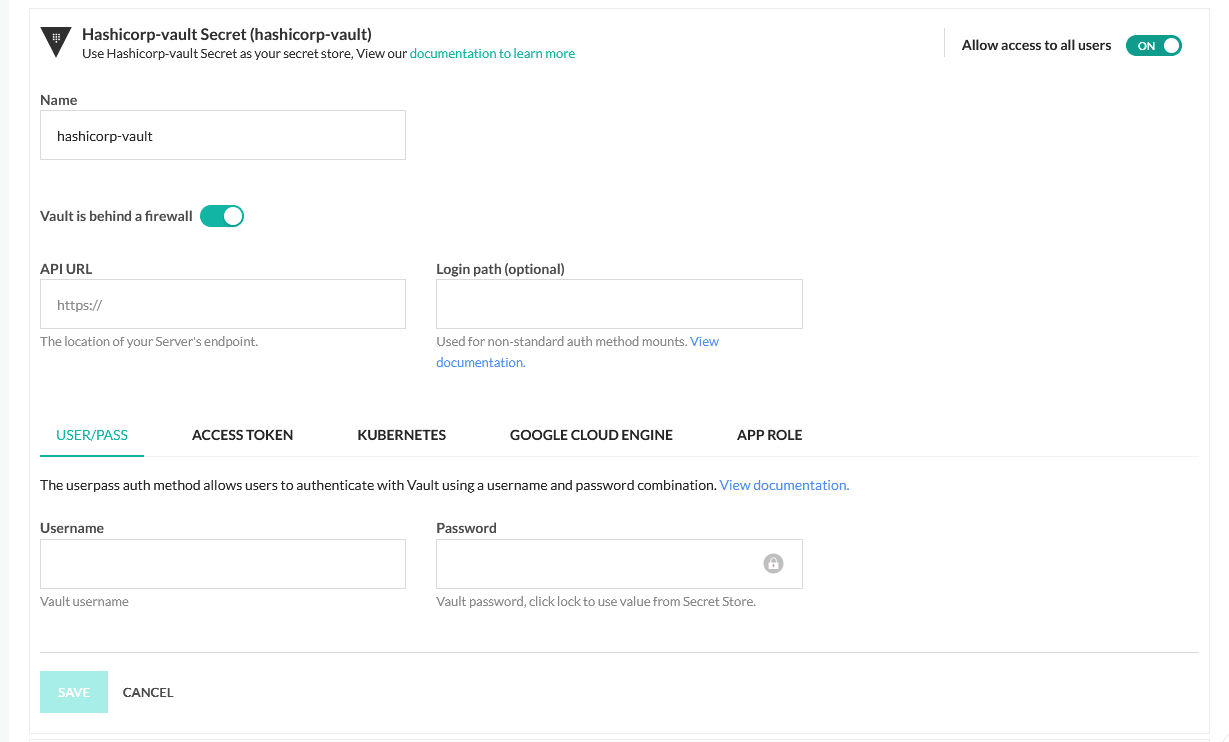The width and height of the screenshot is (1229, 742).
Task: Click the lock icon in Password field
Action: click(x=773, y=563)
